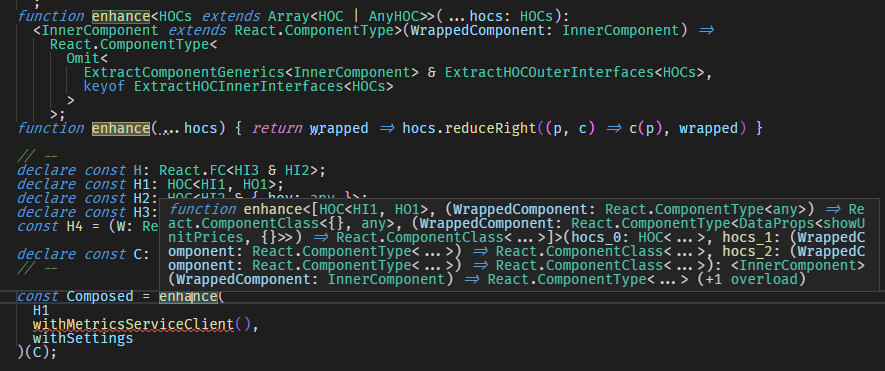Click the withSettings argument

(83, 338)
